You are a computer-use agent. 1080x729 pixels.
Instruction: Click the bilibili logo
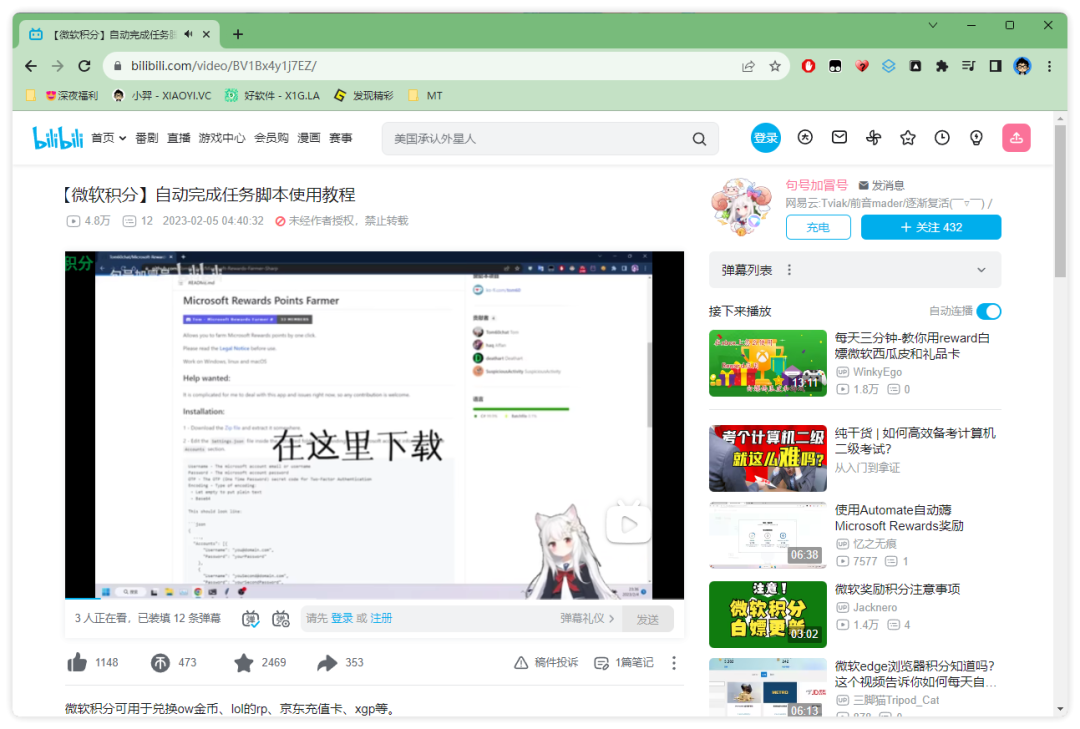point(58,138)
